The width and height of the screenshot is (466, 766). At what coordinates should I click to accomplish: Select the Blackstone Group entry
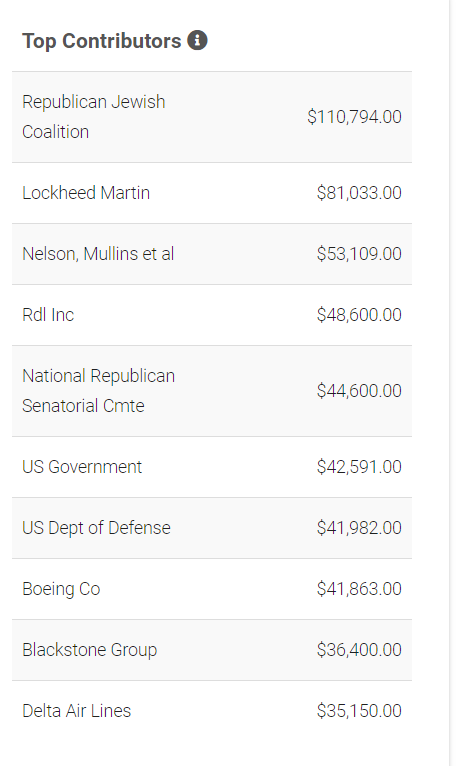point(212,650)
